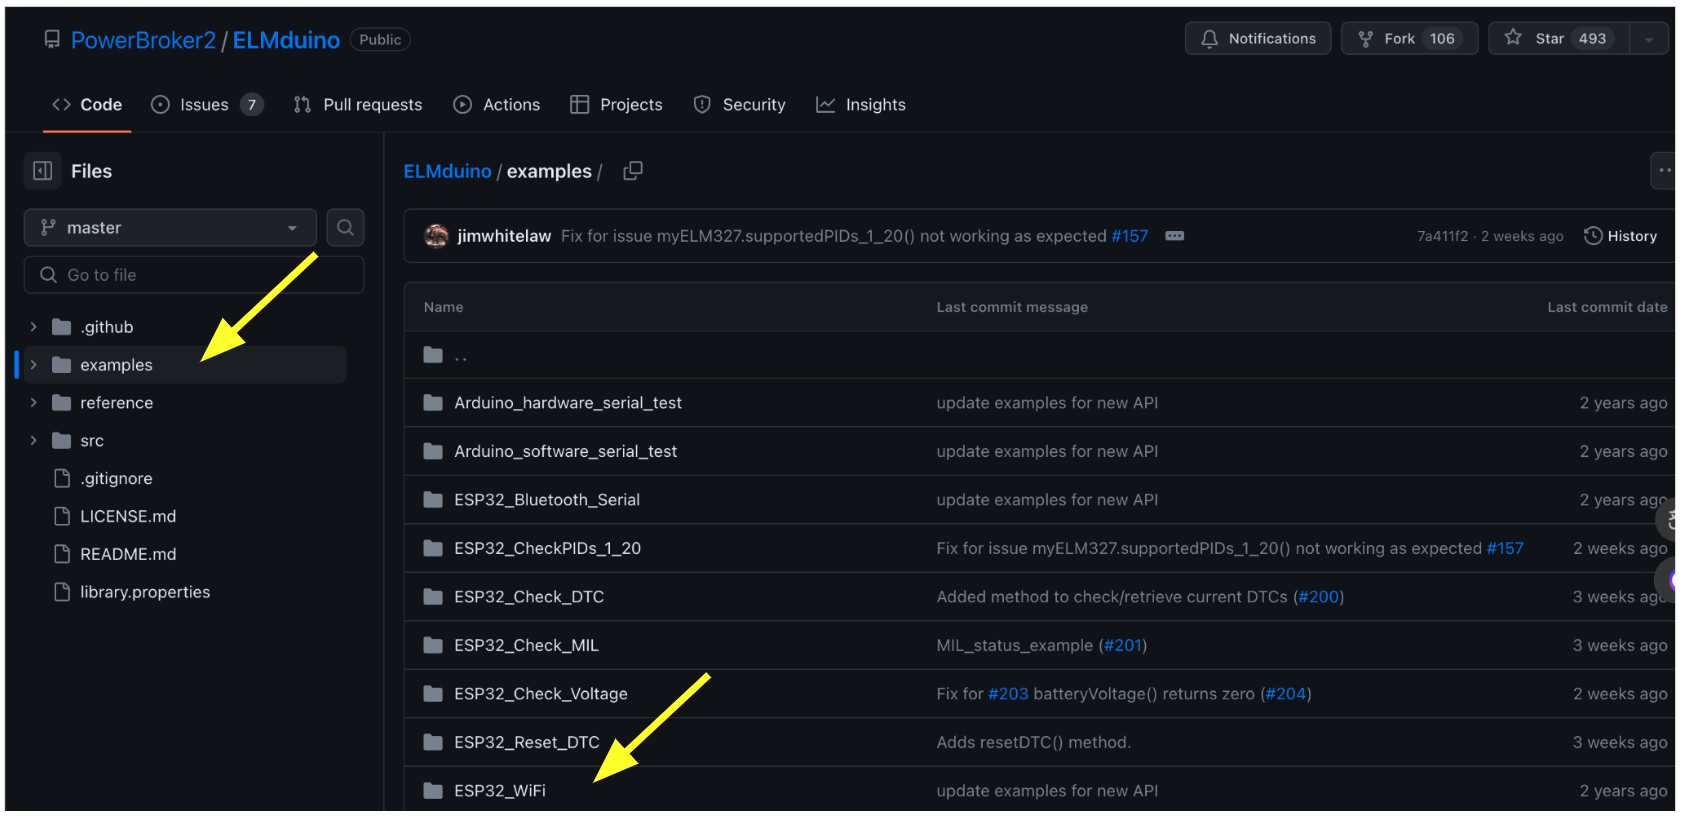The image size is (1682, 816).
Task: Open the Insights tab
Action: pyautogui.click(x=861, y=105)
